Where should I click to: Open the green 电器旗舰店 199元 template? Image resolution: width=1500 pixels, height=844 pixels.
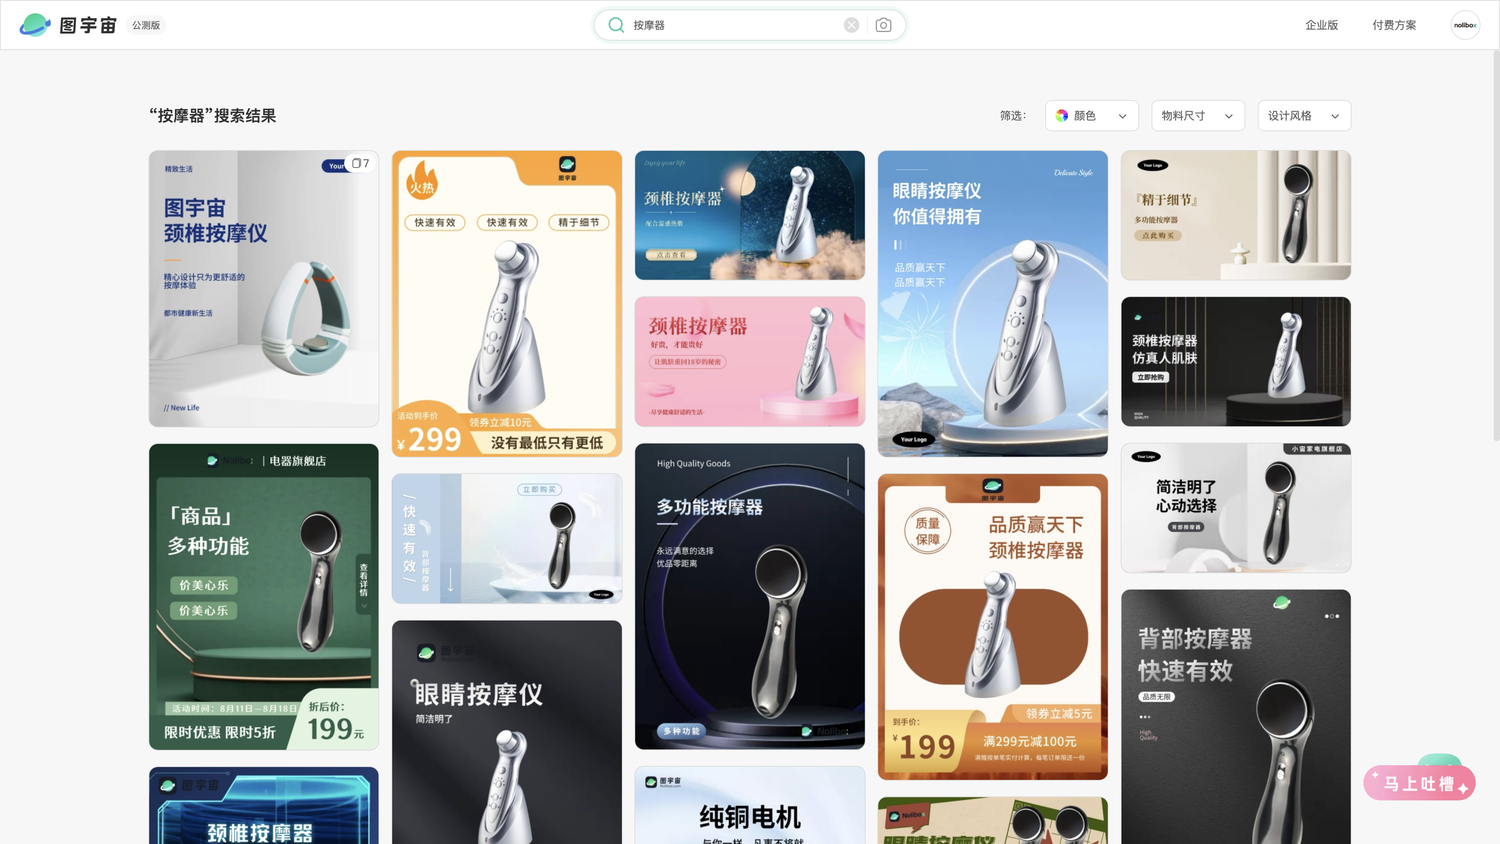264,597
